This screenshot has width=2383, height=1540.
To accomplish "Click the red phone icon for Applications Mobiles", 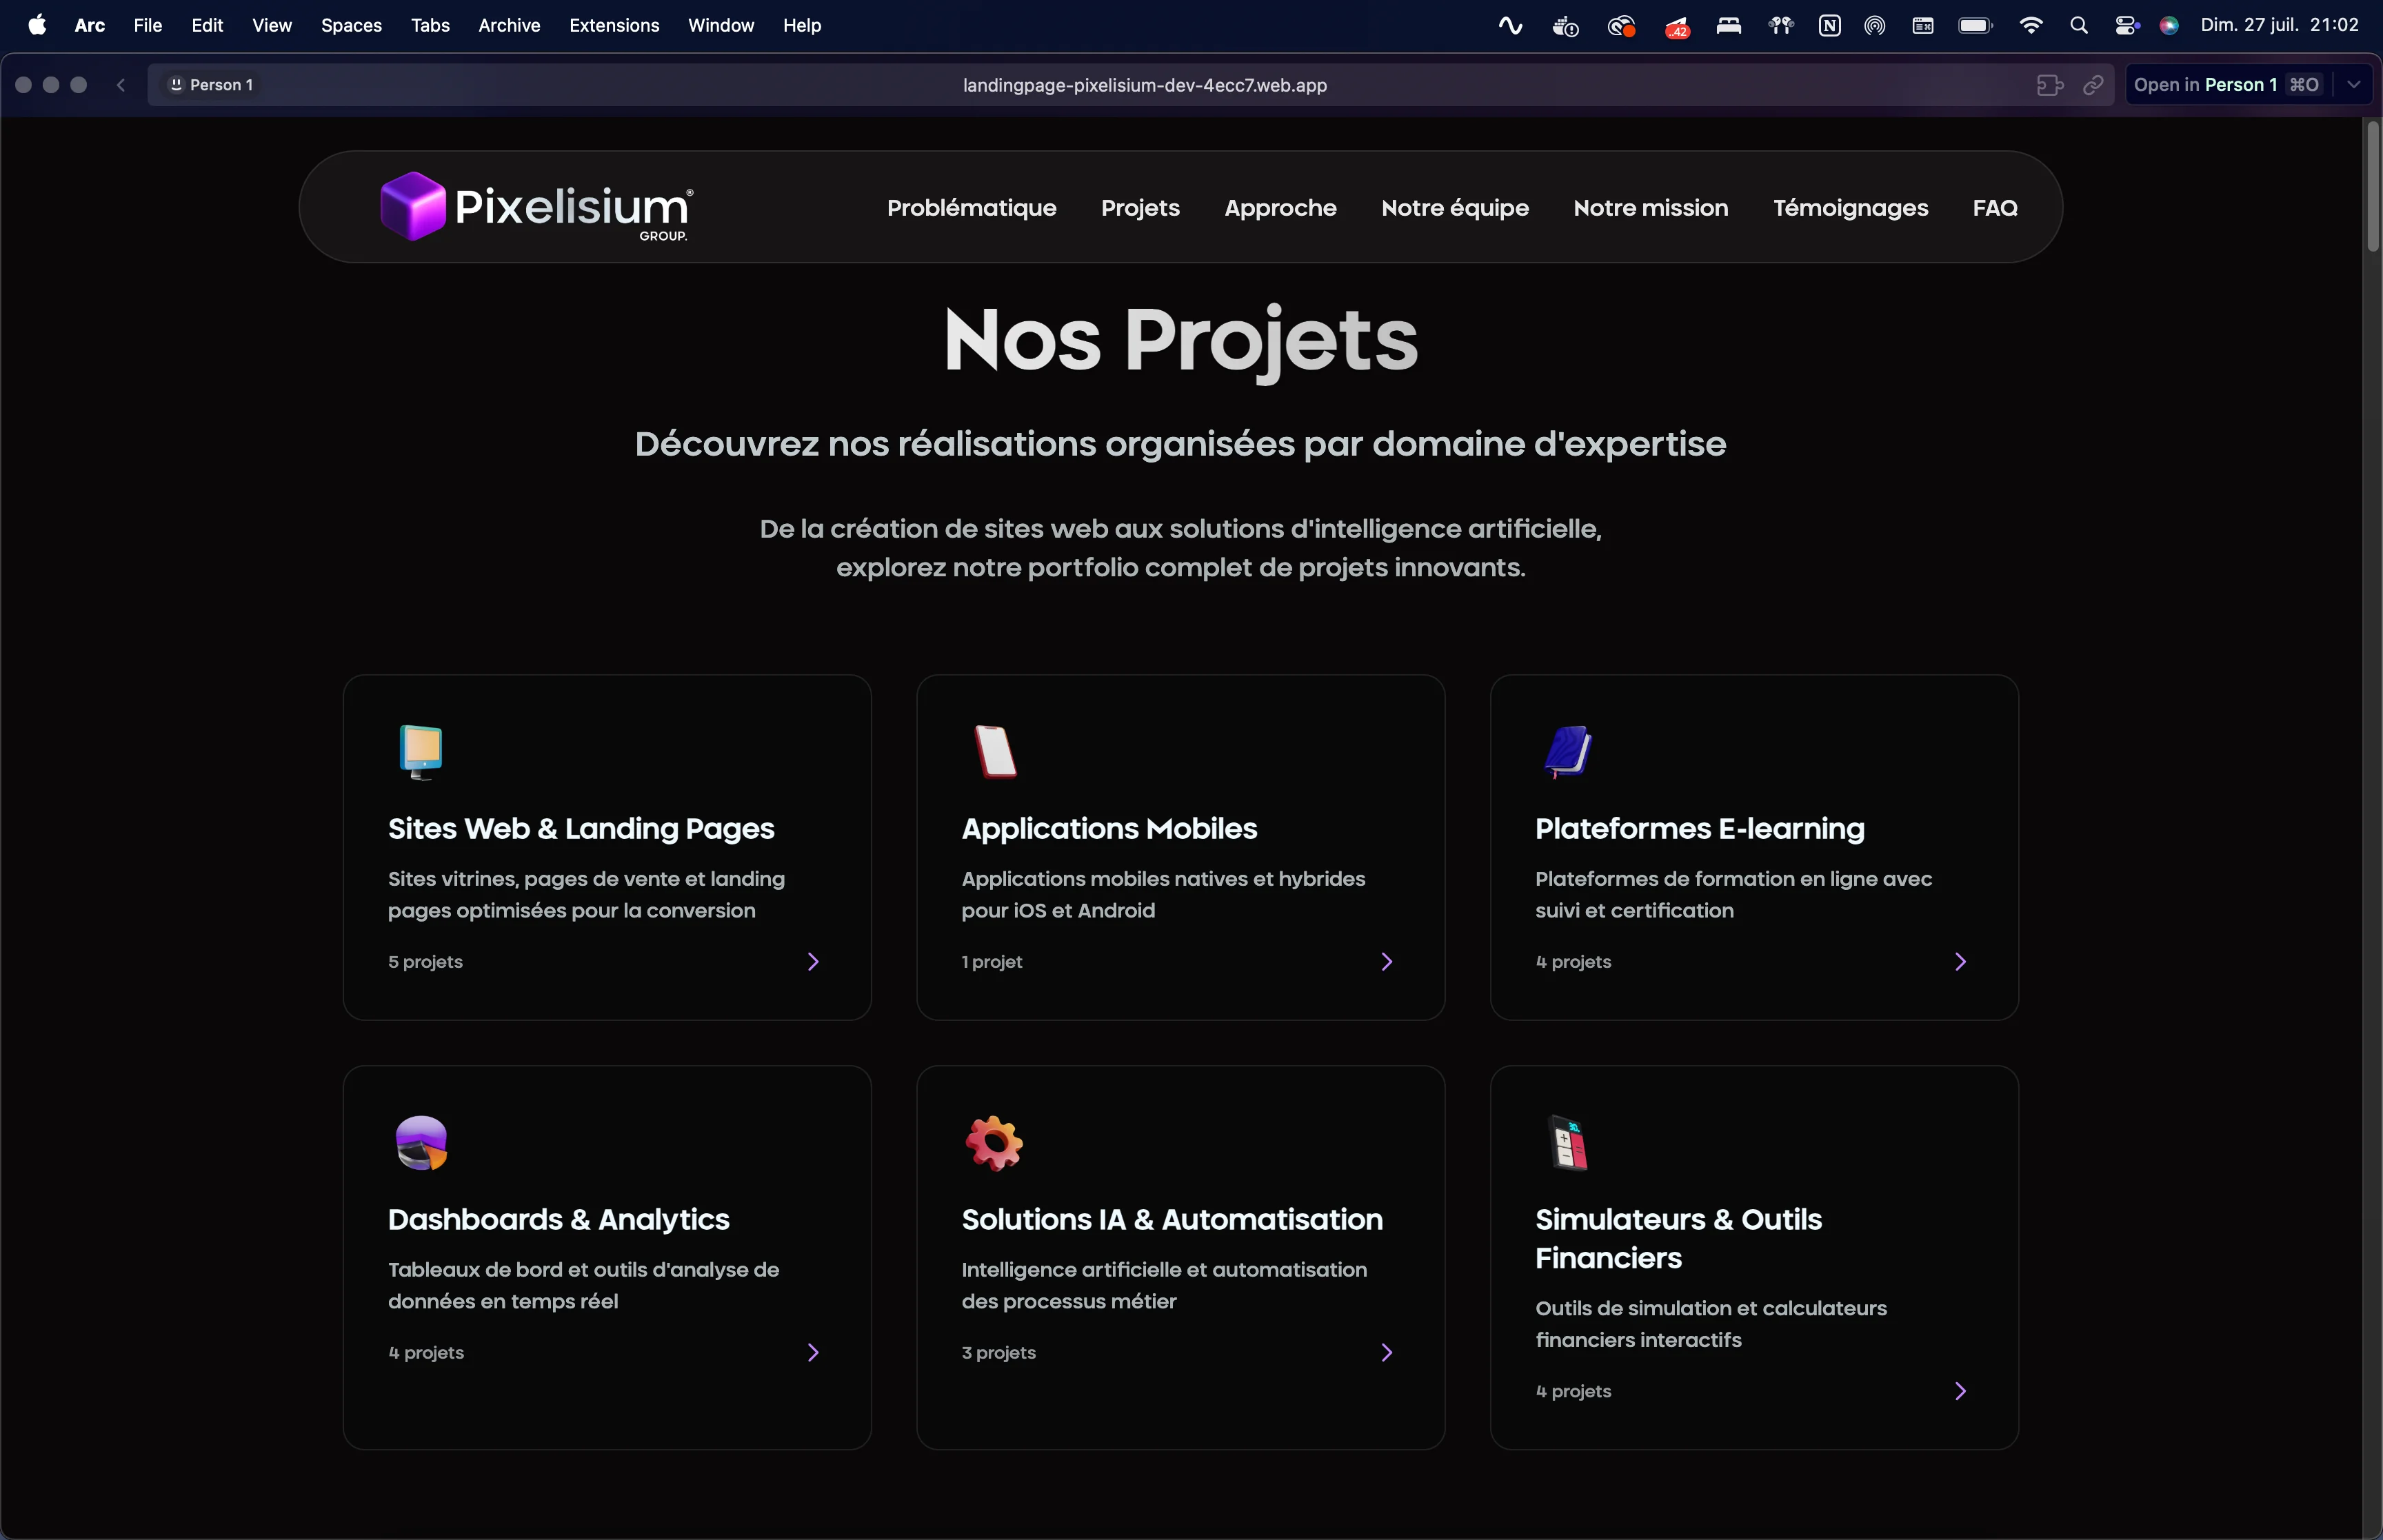I will click(995, 751).
